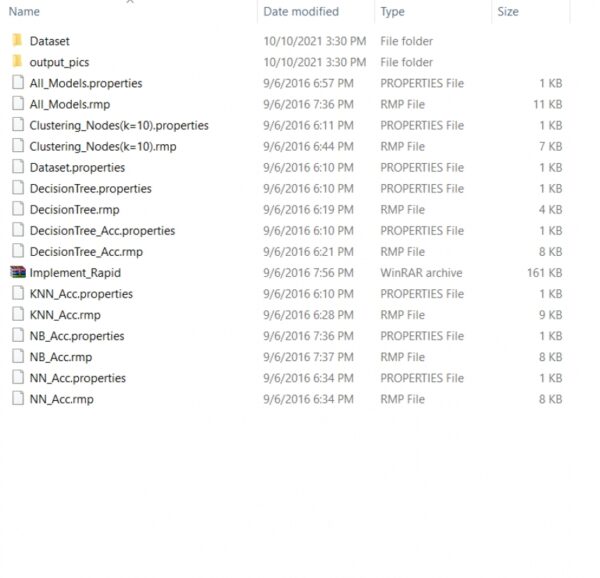Select the Clustering_Nodes(k=10).properties file name
The image size is (600, 578).
[x=119, y=125]
